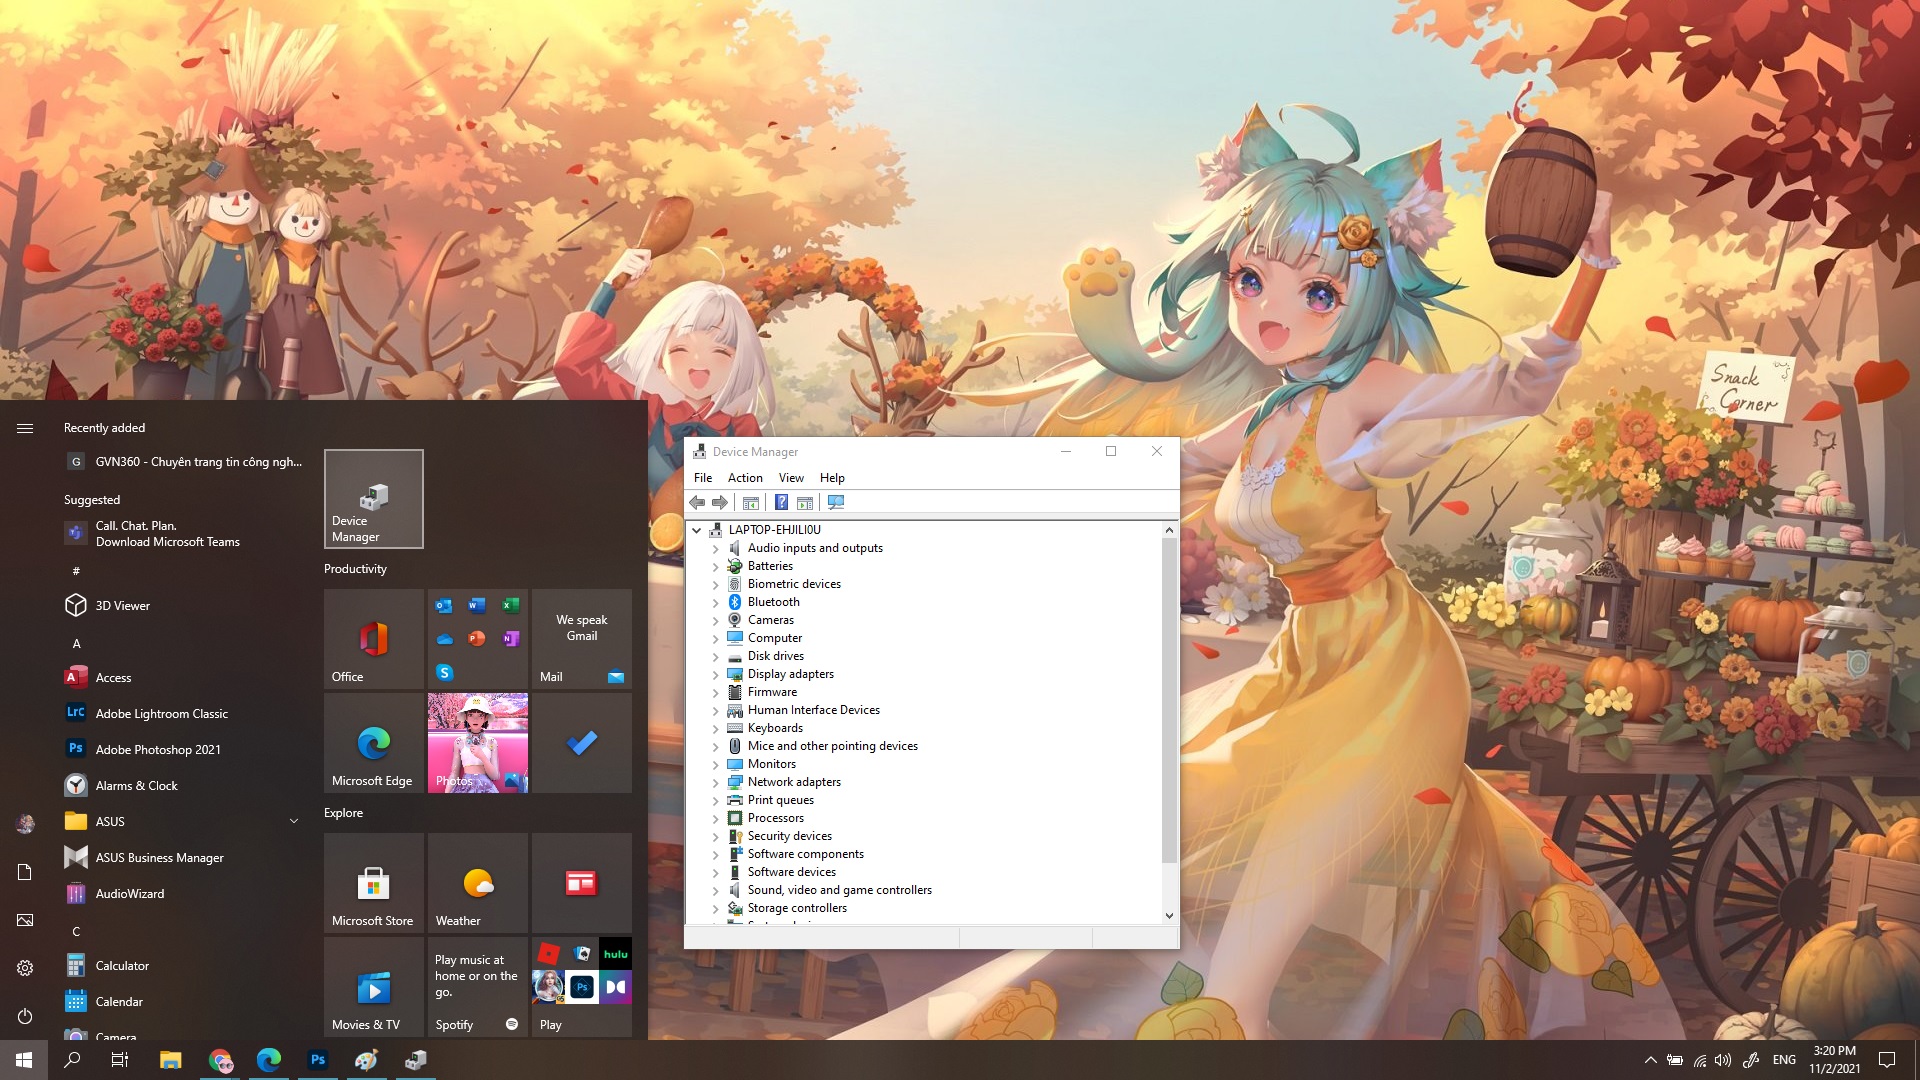Click the Power icon in Start sidebar
The height and width of the screenshot is (1080, 1920).
[25, 1016]
